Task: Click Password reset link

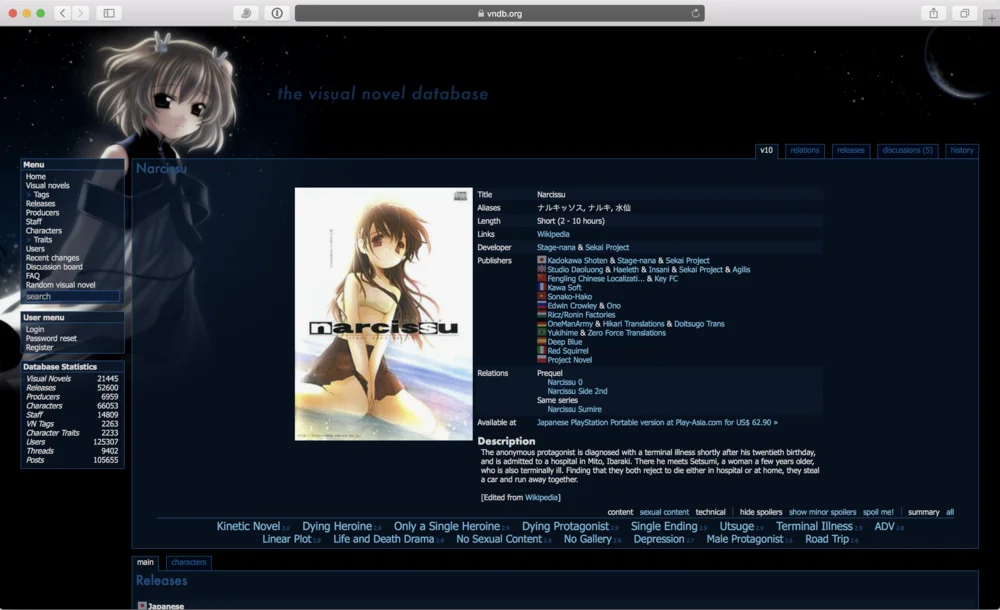Action: (51, 338)
